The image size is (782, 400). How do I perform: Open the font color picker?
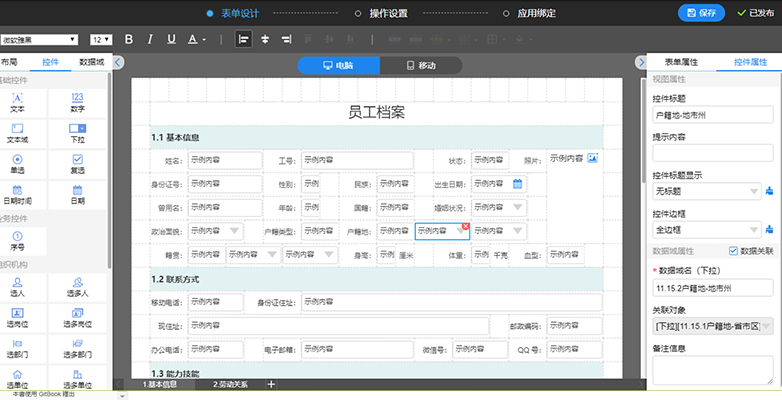[197, 39]
